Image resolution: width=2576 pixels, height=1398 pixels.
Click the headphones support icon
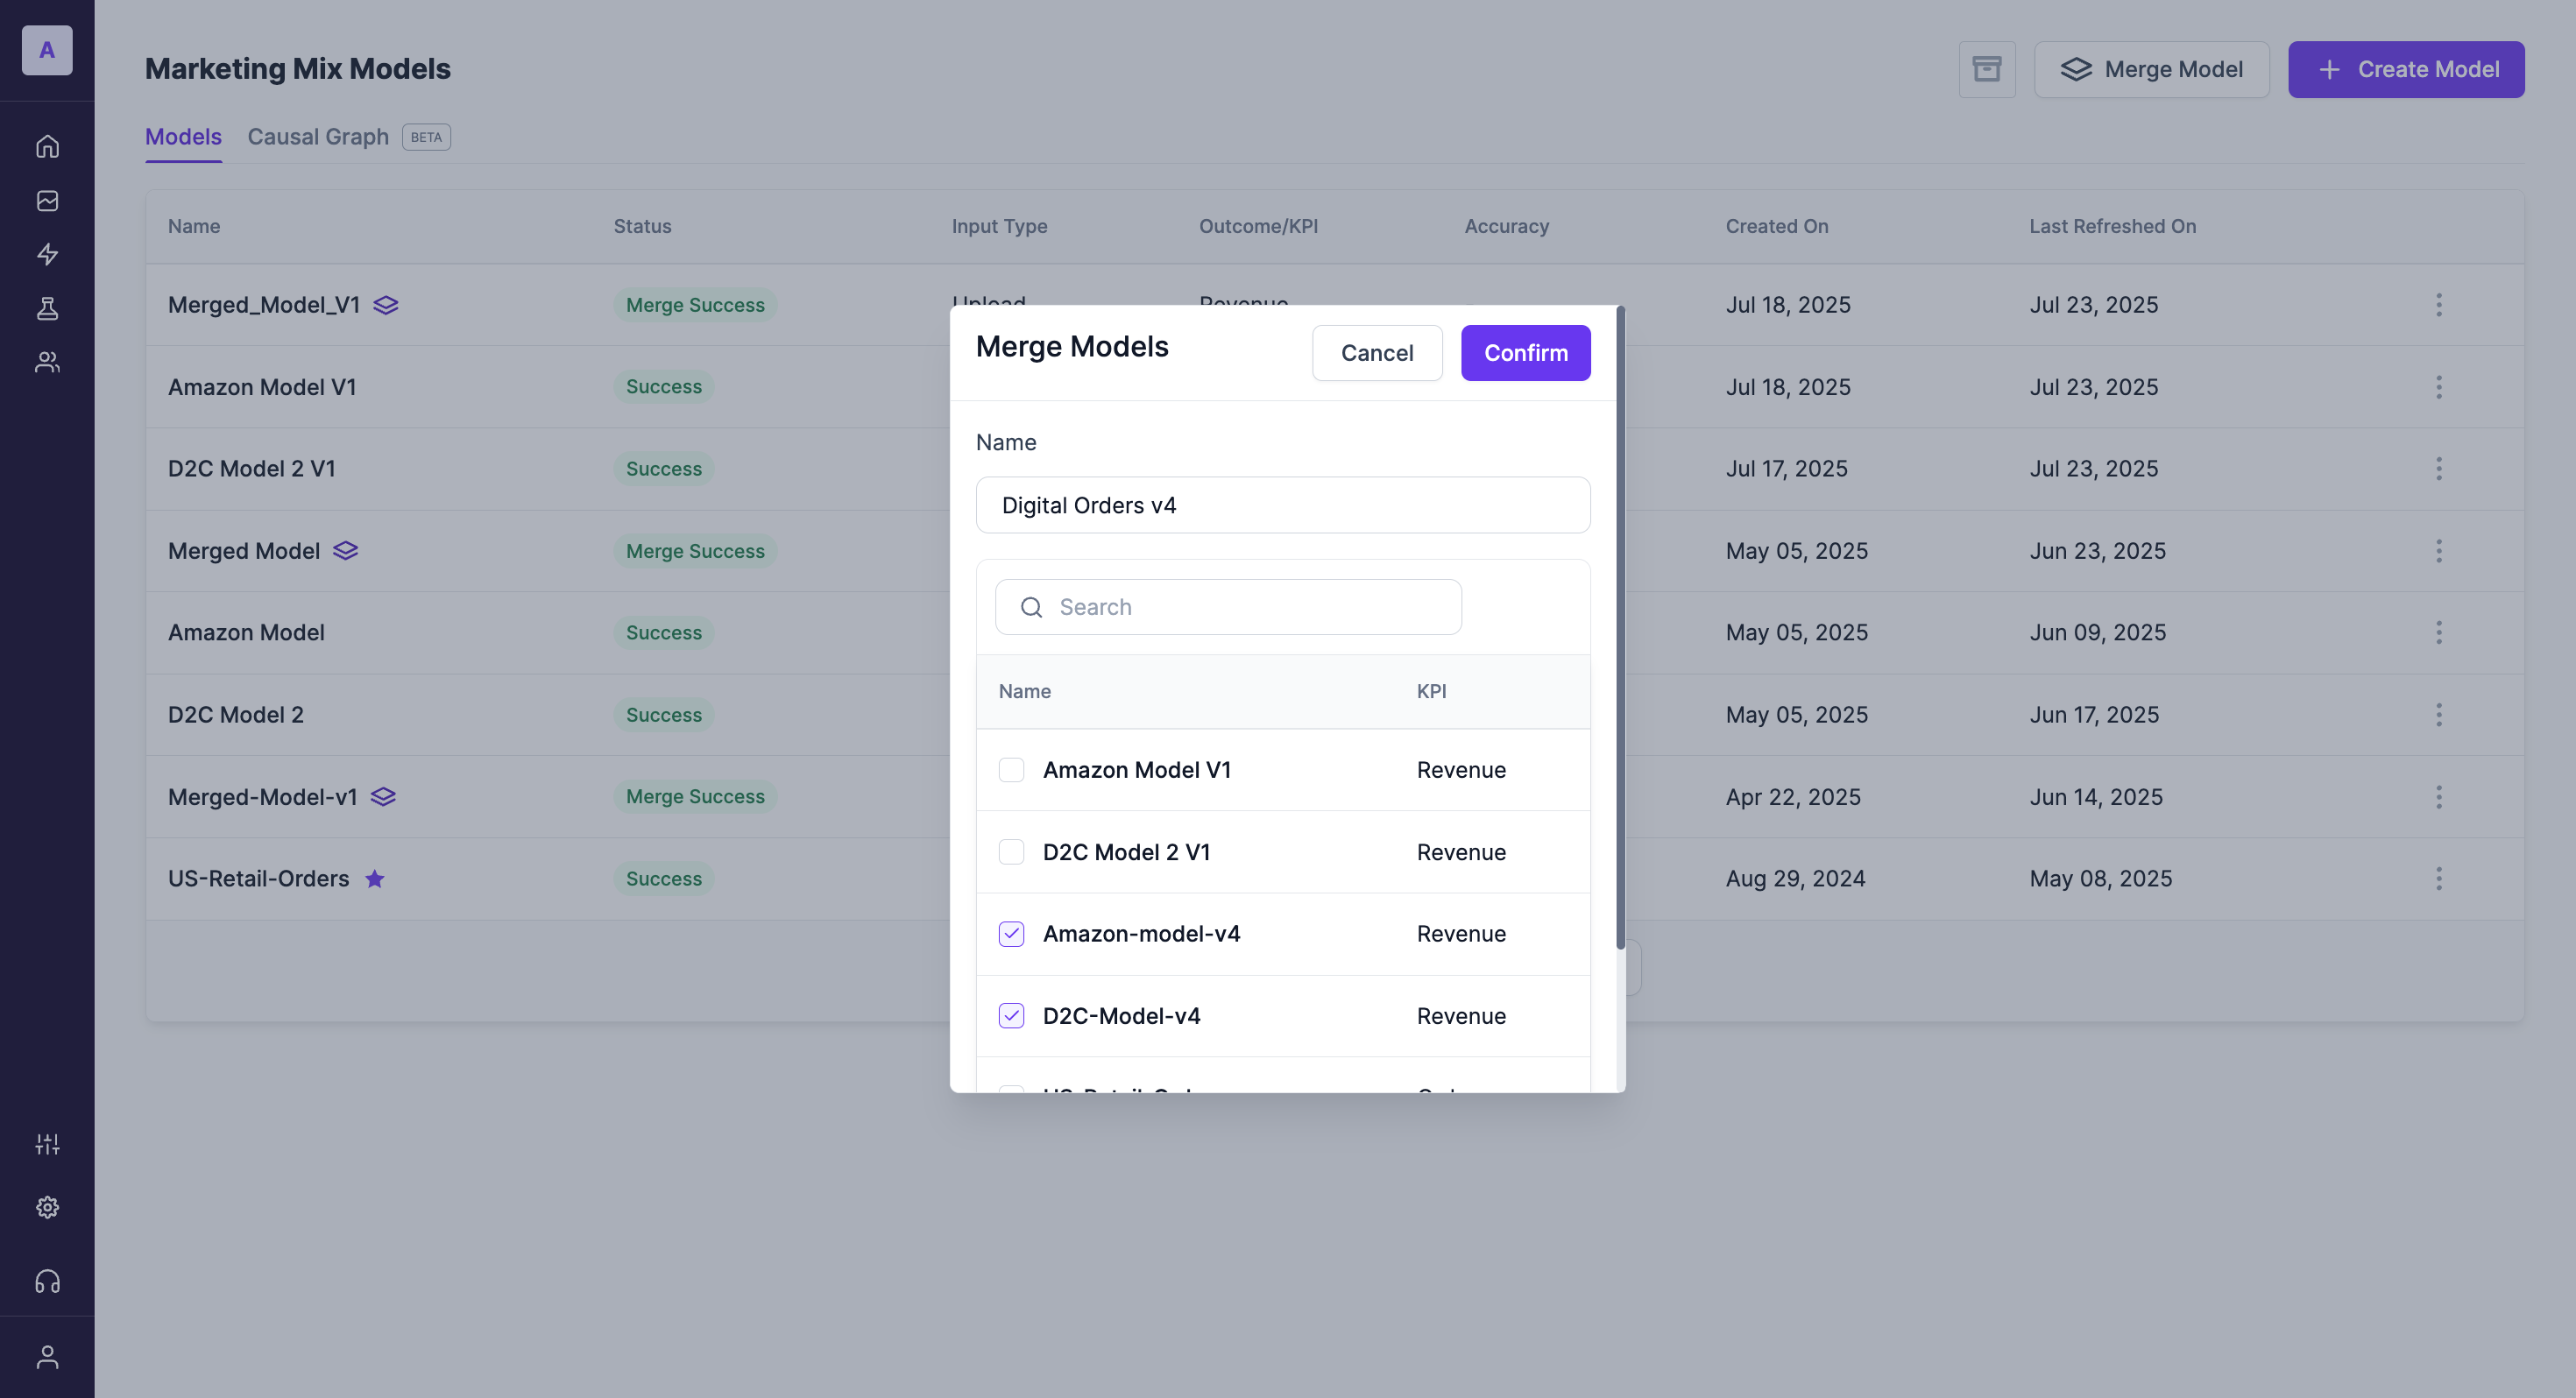[x=47, y=1281]
